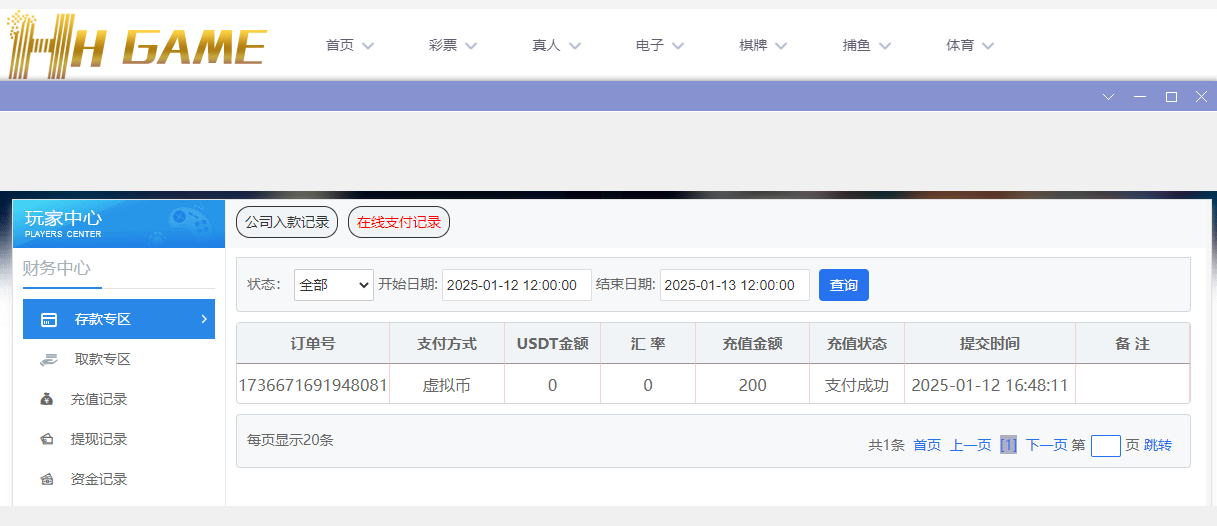The height and width of the screenshot is (526, 1217).
Task: Click the 结束日期 end date field
Action: [x=734, y=285]
